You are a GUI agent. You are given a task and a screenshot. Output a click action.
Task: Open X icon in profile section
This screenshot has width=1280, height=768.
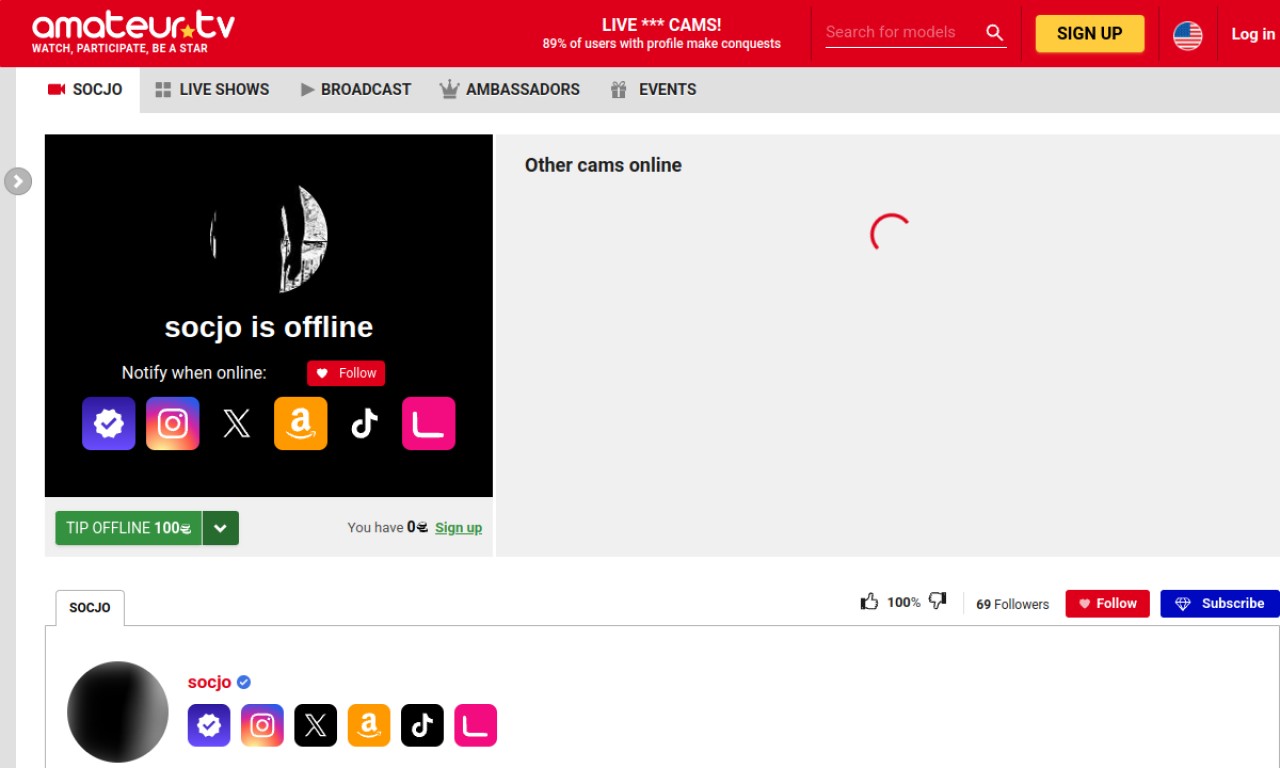(316, 725)
